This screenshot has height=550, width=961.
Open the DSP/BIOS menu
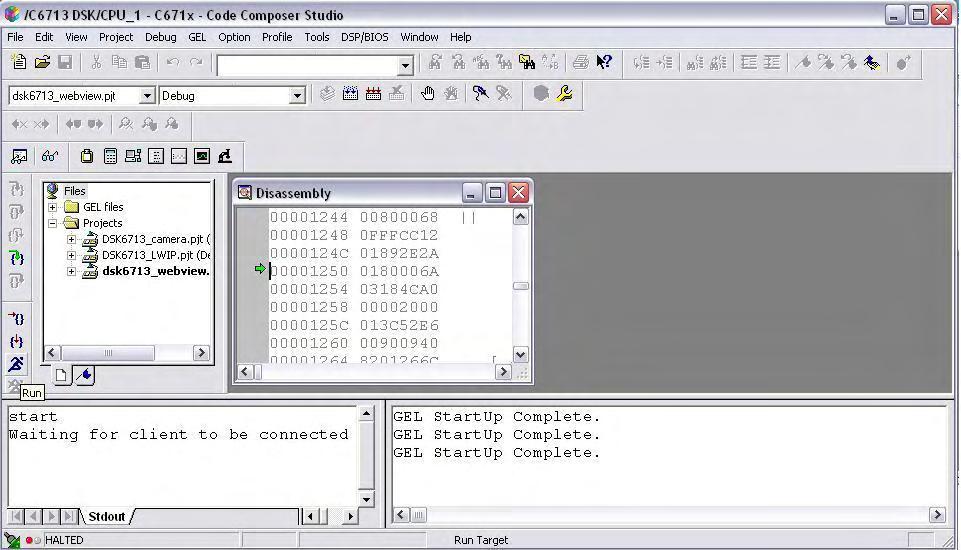click(365, 37)
